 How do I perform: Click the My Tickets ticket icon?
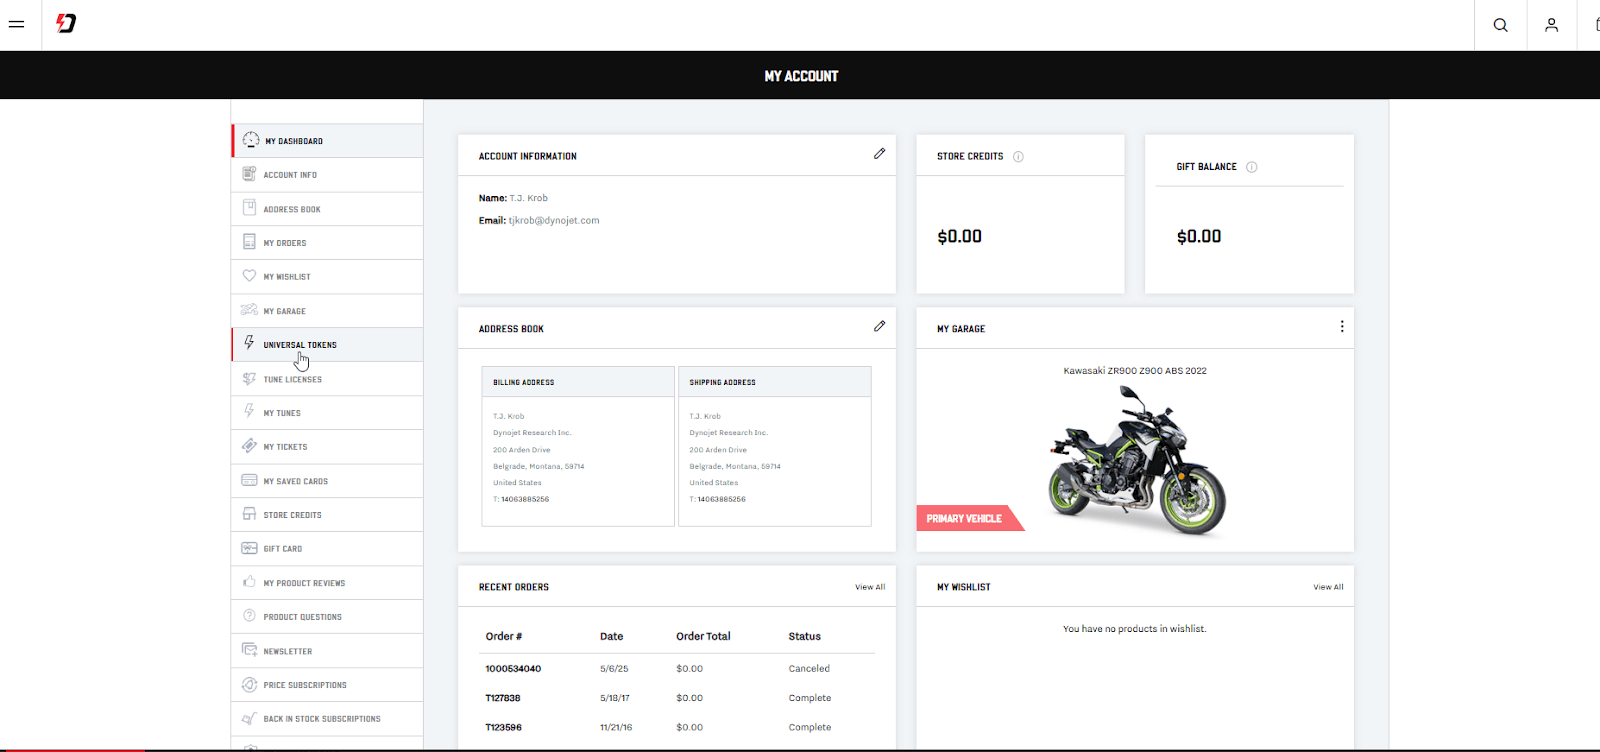point(249,446)
